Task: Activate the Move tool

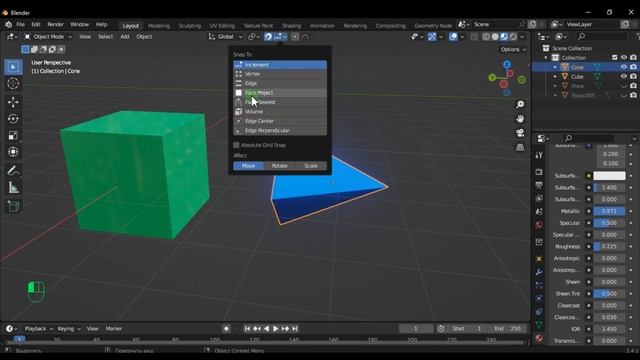Action: click(x=13, y=102)
